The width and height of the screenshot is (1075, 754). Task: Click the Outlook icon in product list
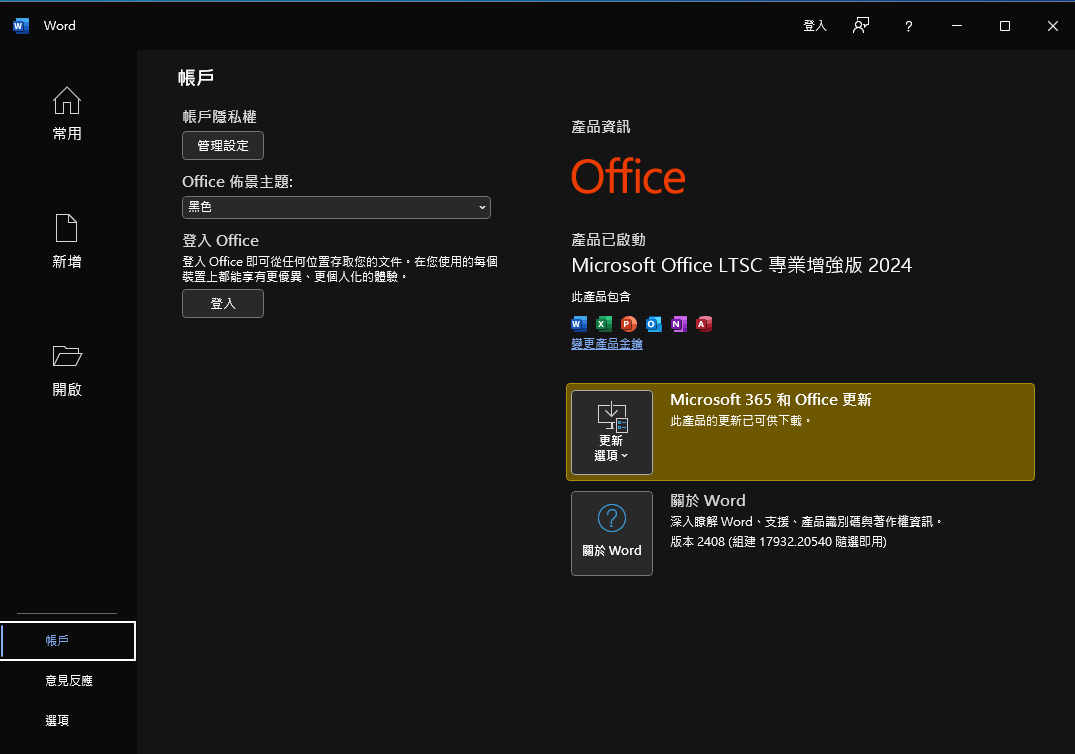[654, 323]
